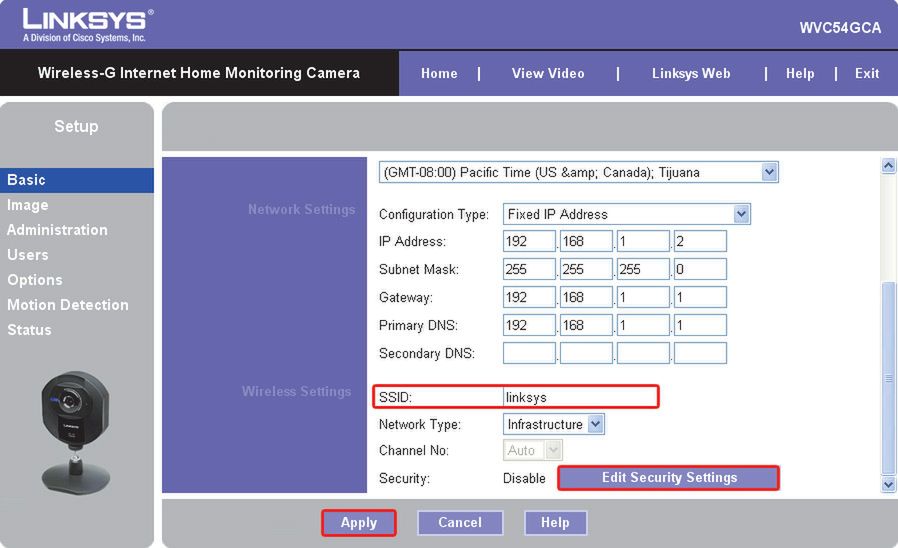Click the second Subnet Mask field
Screen dimensions: 898x548
coord(586,269)
